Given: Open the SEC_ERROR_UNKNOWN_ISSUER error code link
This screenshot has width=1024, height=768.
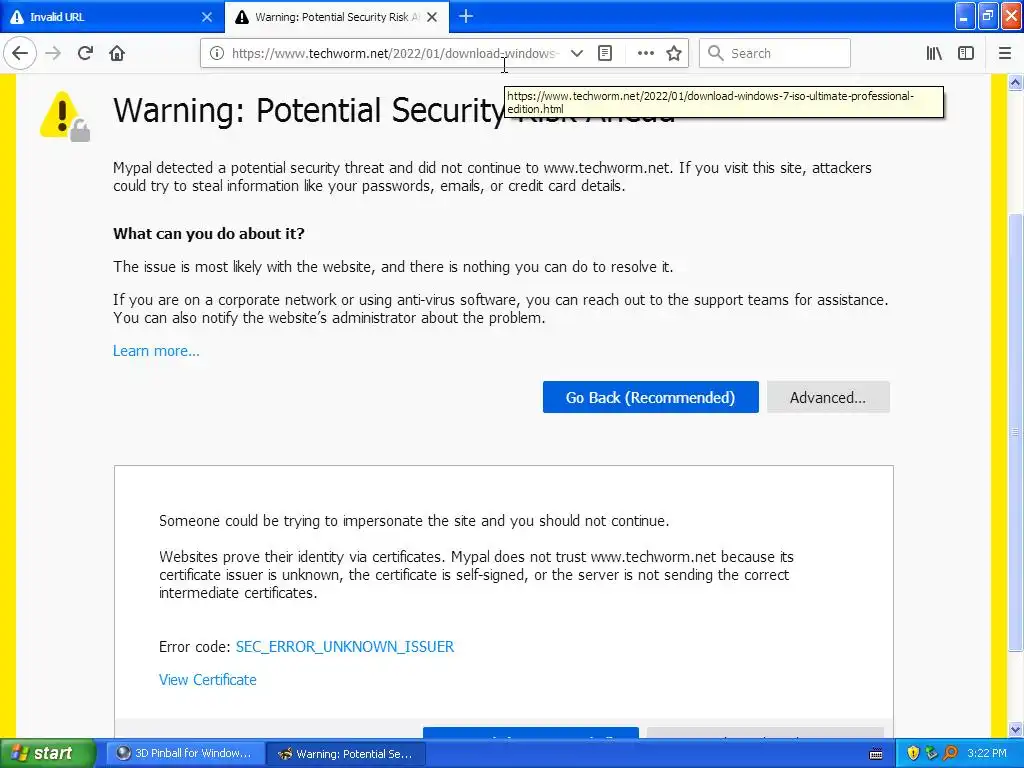Looking at the screenshot, I should pyautogui.click(x=345, y=647).
